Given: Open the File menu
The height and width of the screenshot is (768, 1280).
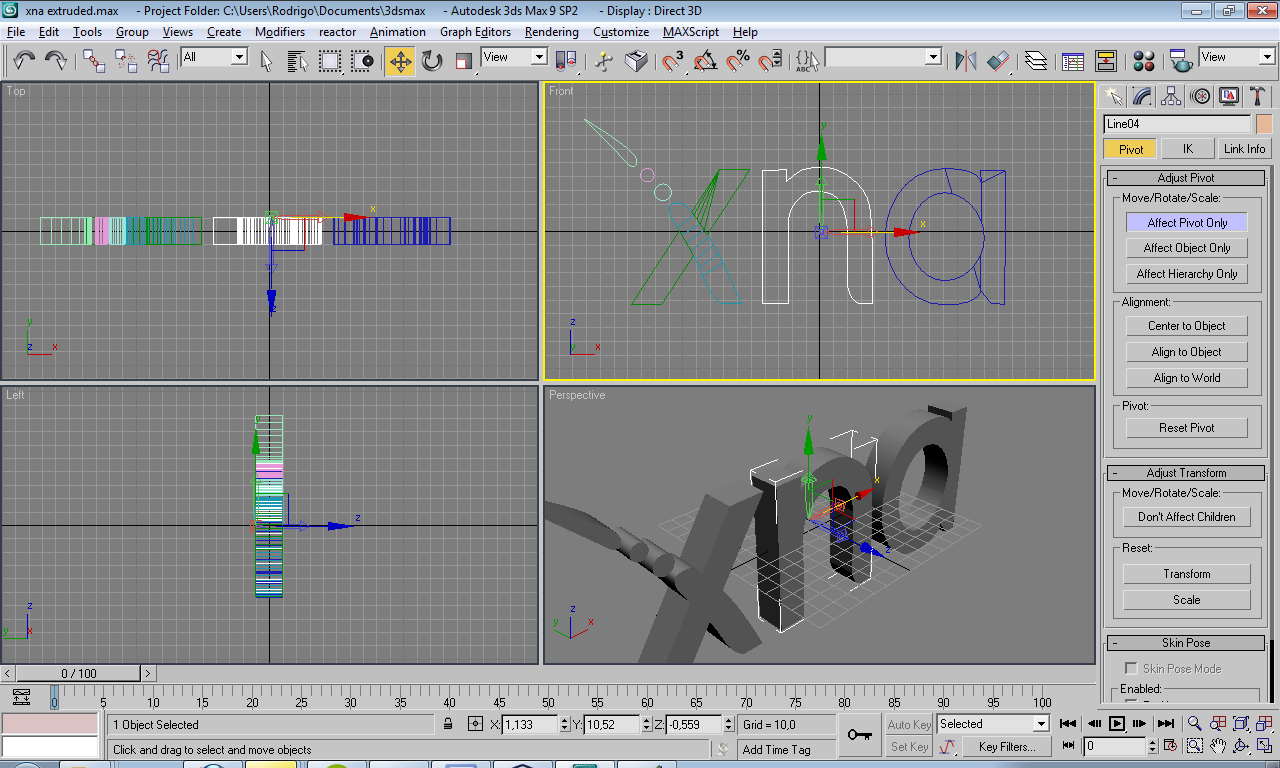Looking at the screenshot, I should click(x=16, y=32).
